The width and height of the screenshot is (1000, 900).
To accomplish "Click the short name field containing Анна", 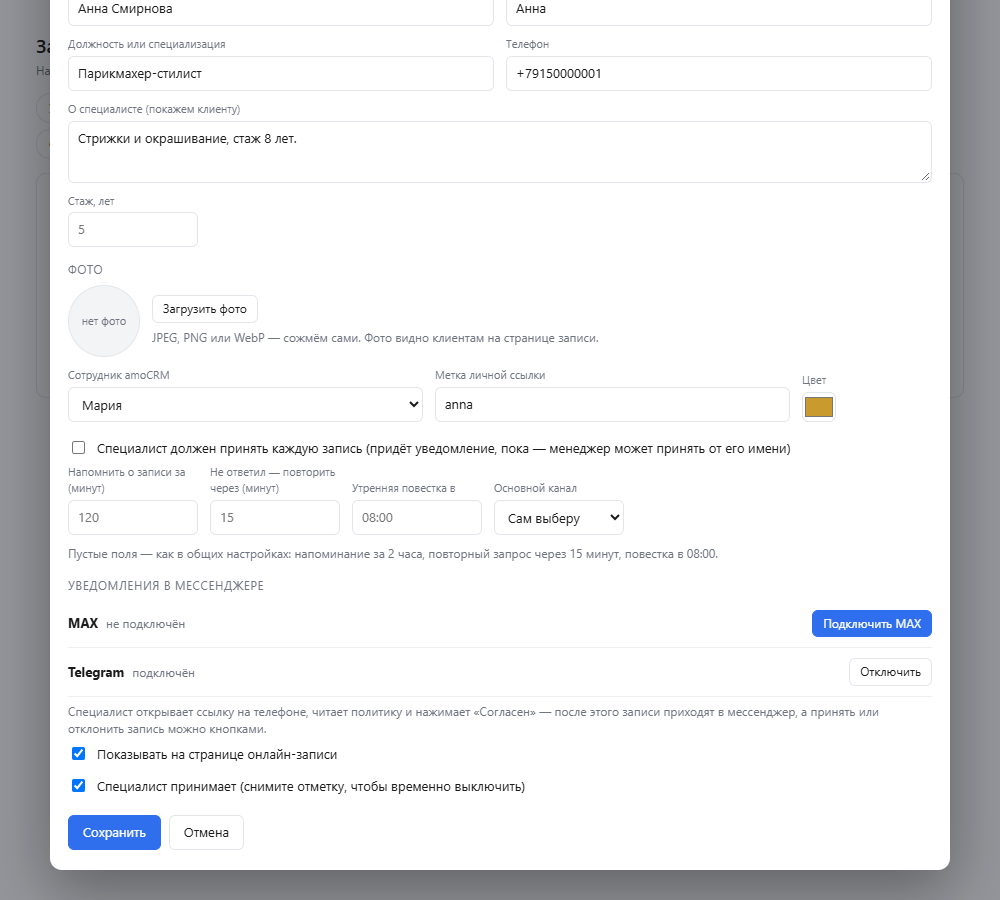I will tap(719, 10).
